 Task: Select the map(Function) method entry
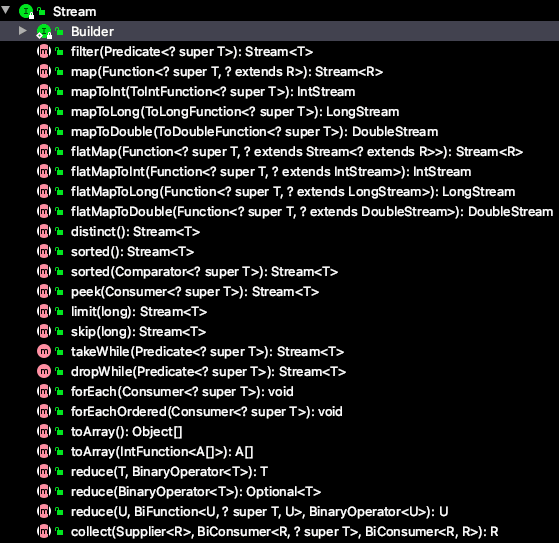[227, 72]
